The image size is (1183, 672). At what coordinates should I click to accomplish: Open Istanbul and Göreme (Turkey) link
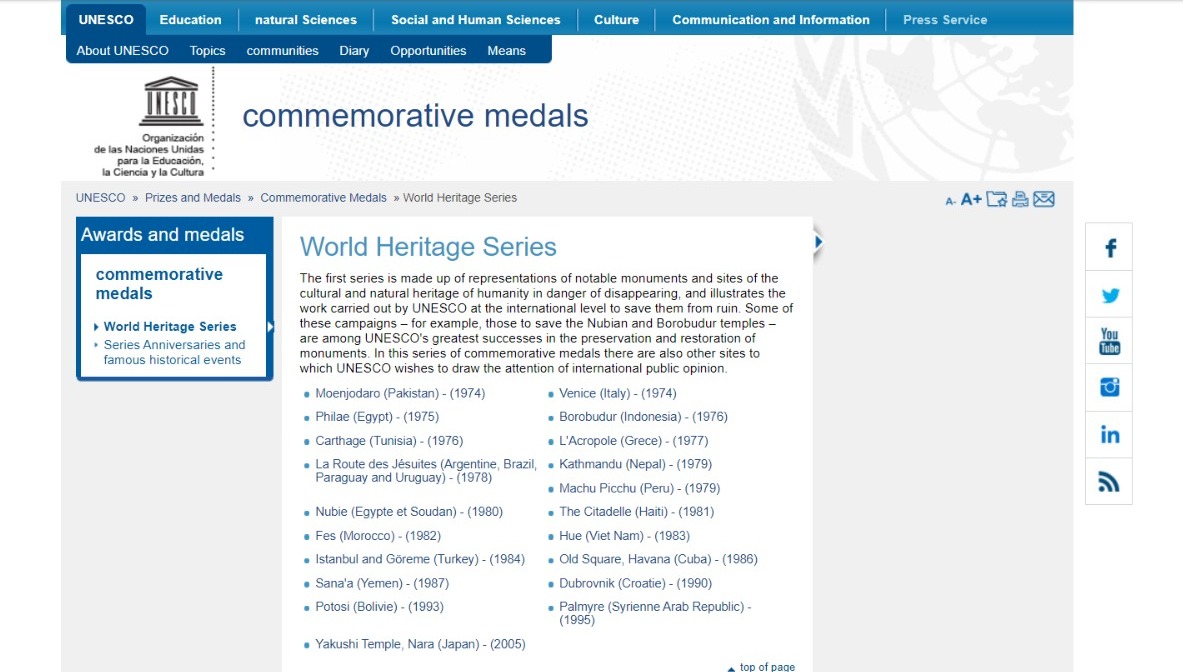click(x=419, y=559)
